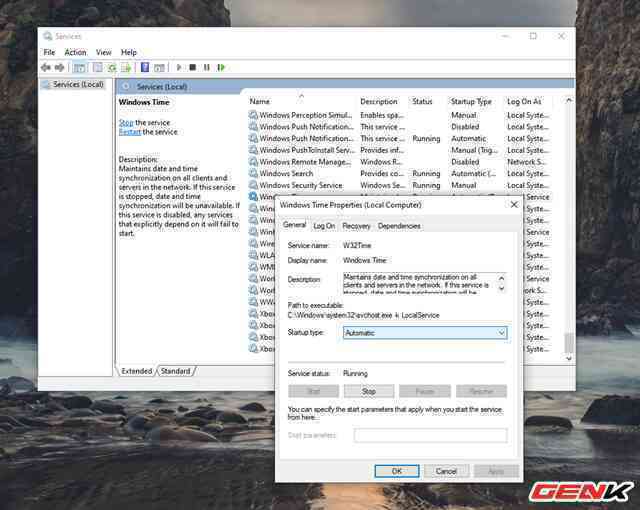
Task: Switch to the Recovery tab
Action: [356, 226]
